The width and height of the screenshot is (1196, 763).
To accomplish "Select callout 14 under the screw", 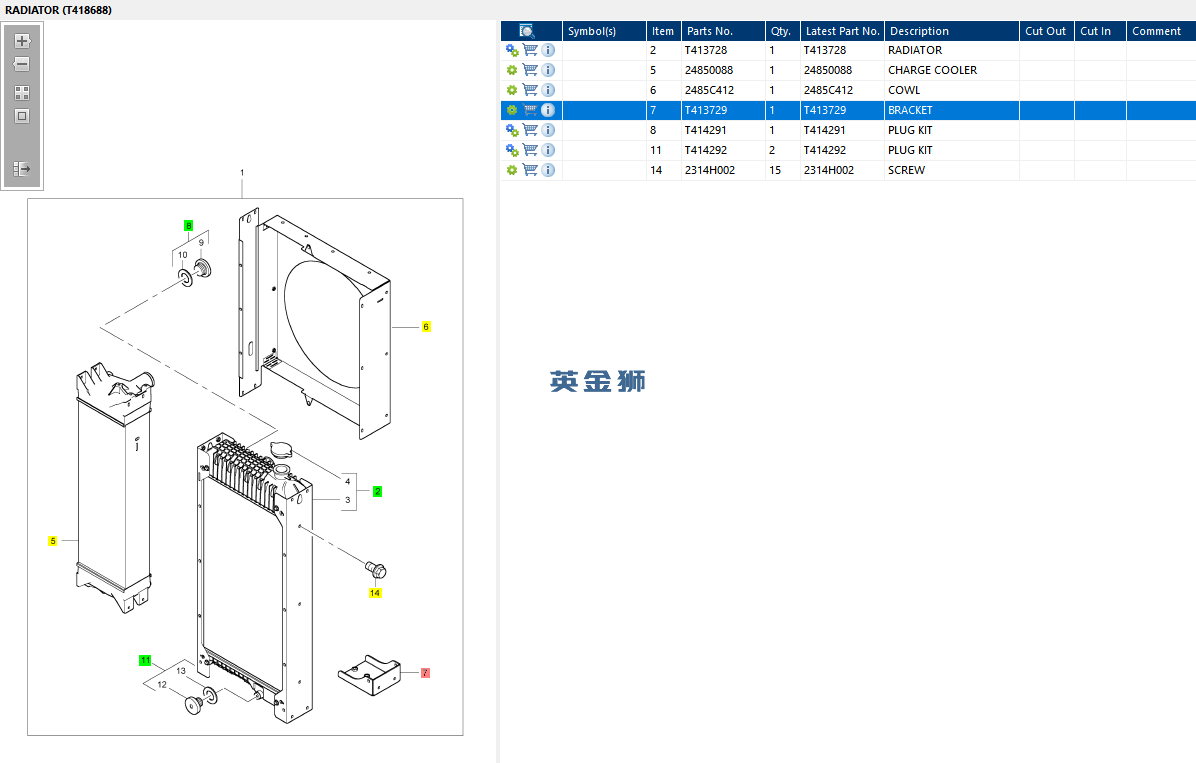I will (375, 593).
